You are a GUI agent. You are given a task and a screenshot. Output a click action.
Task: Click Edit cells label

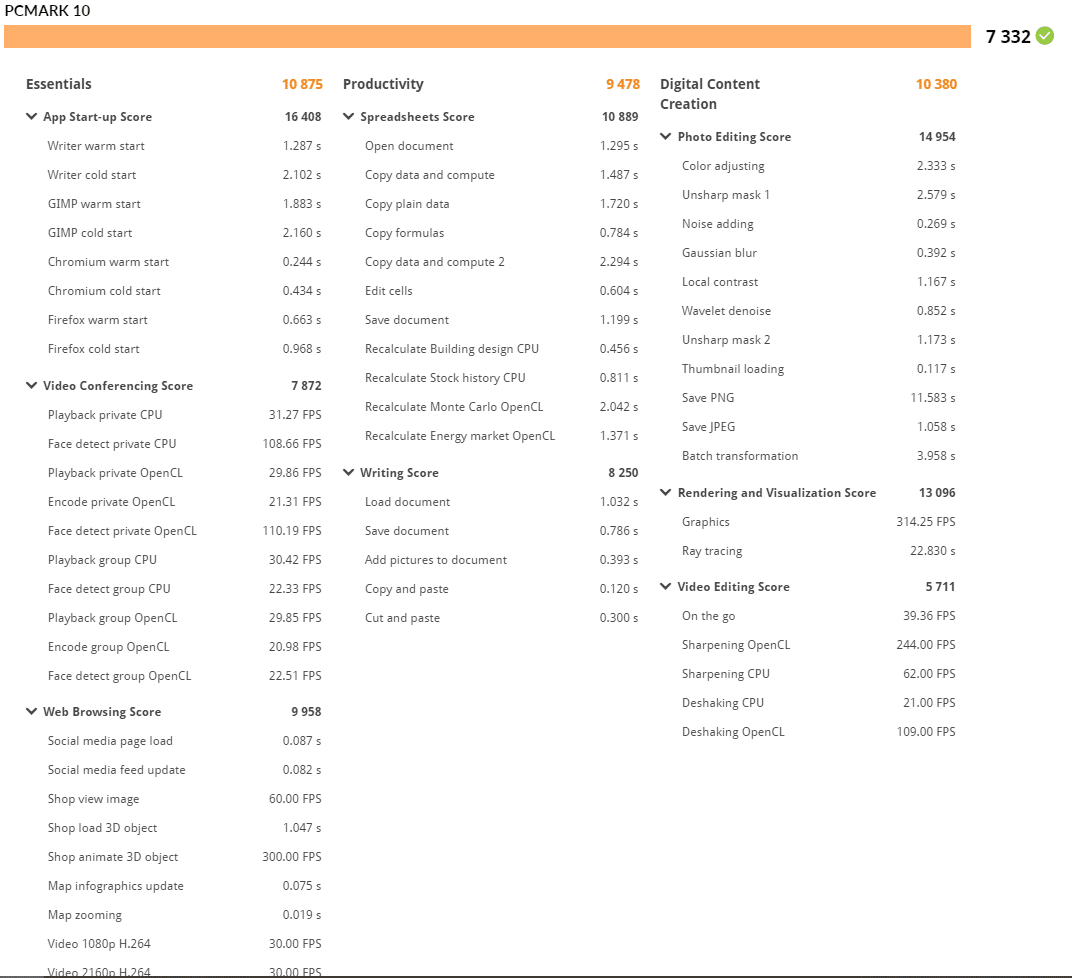388,290
